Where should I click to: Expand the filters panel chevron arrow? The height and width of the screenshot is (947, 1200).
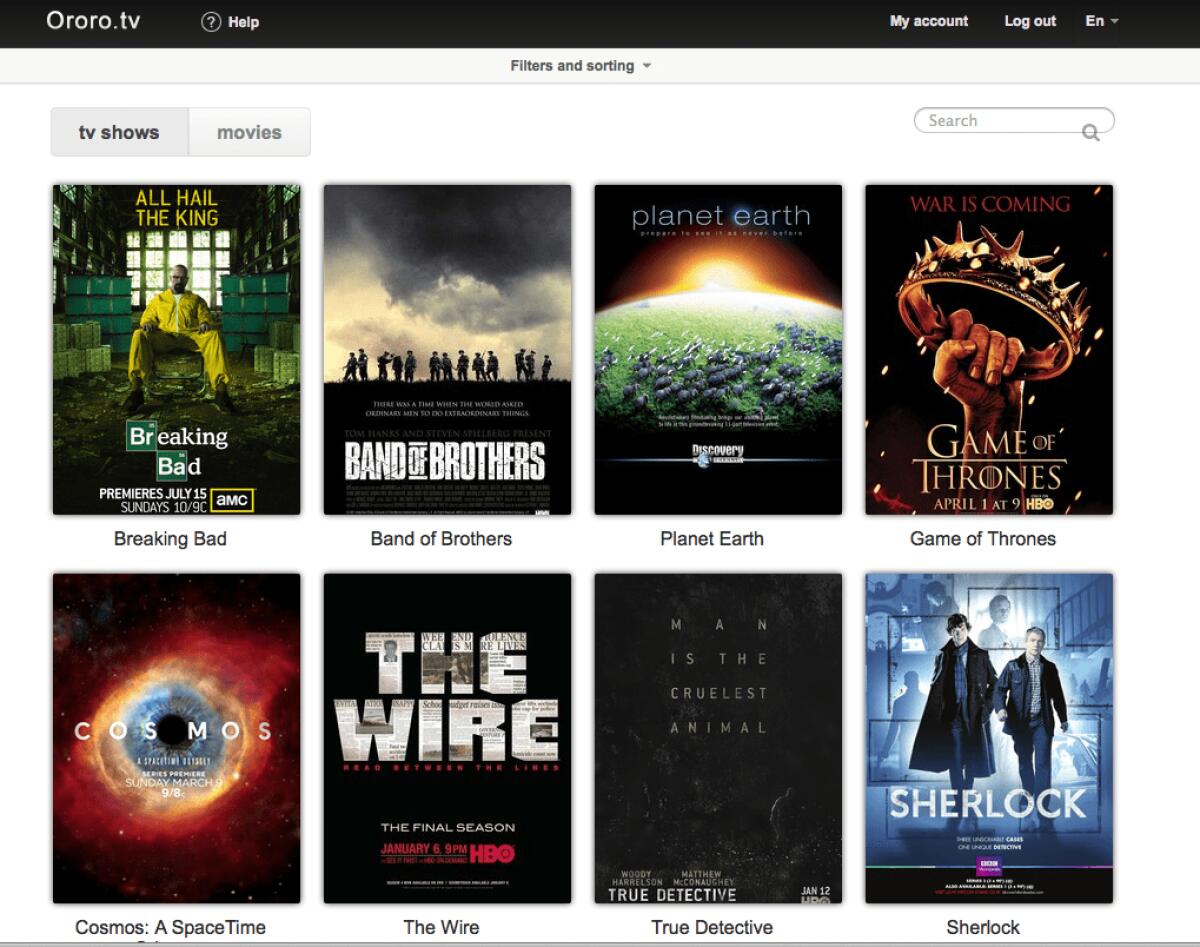coord(647,66)
